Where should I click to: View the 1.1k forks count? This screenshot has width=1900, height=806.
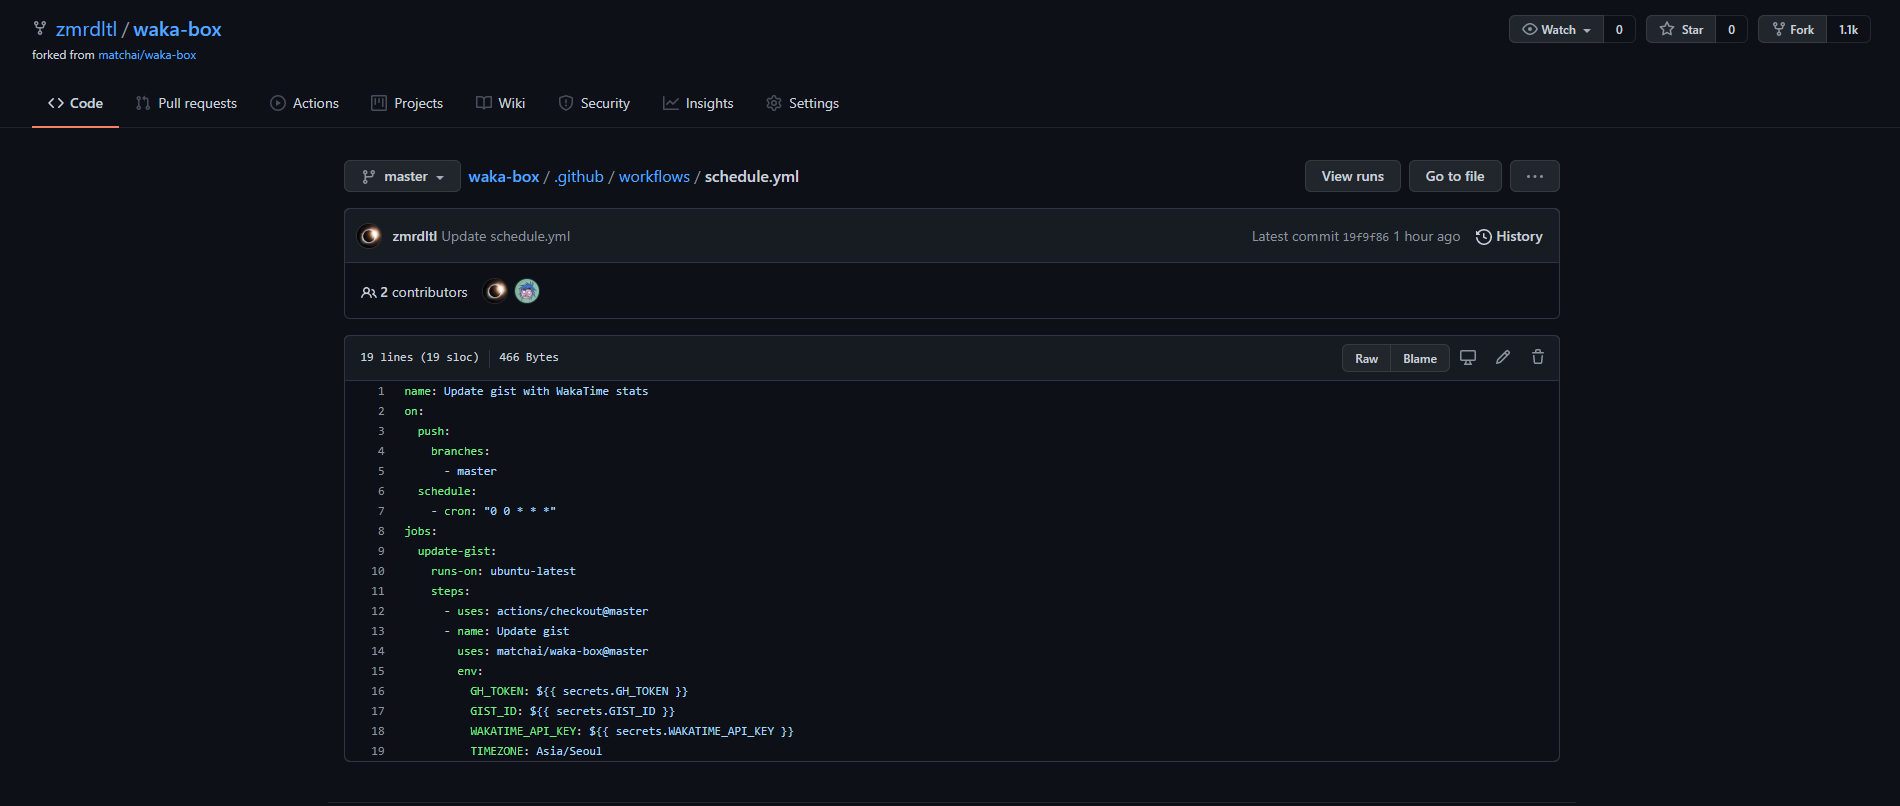tap(1848, 29)
